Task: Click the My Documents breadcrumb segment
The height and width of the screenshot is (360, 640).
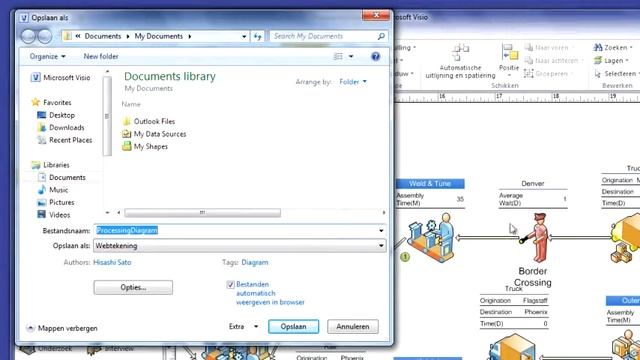Action: (159, 36)
